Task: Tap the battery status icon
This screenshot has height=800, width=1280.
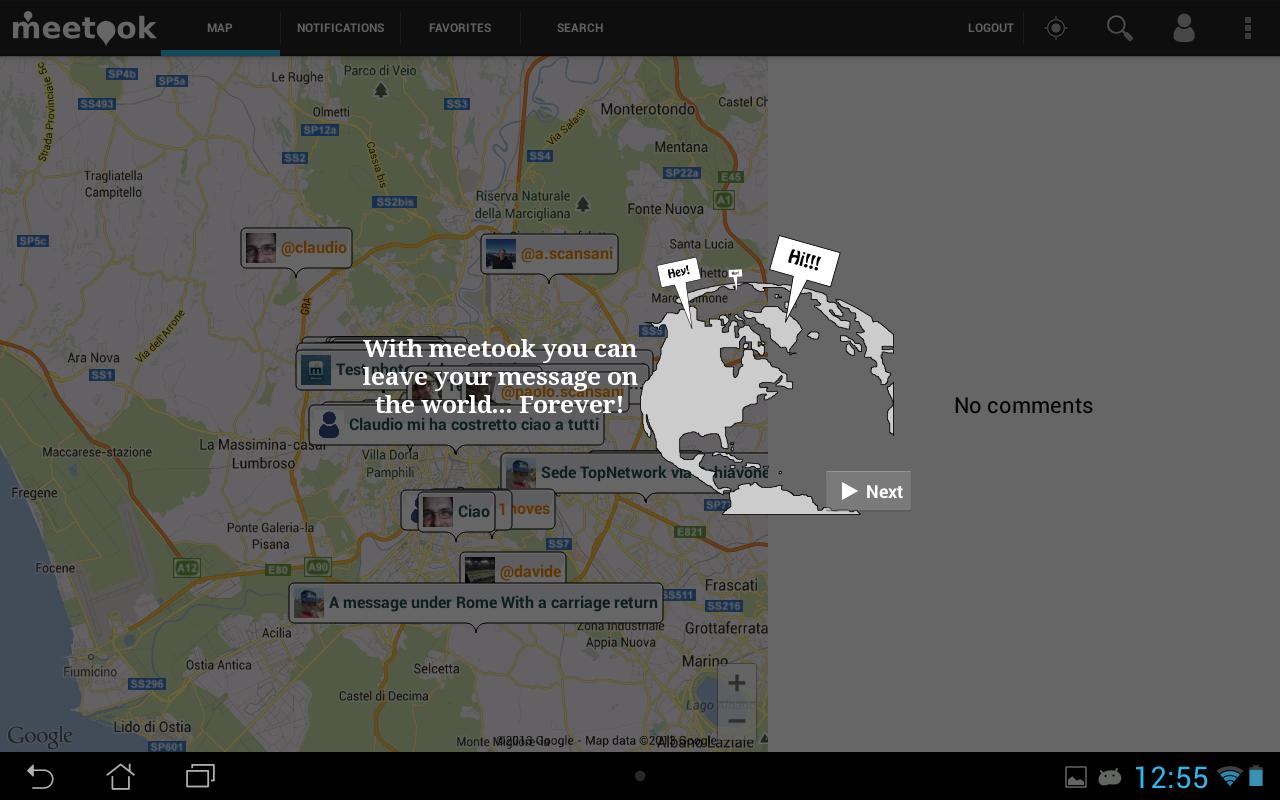Action: point(1256,776)
